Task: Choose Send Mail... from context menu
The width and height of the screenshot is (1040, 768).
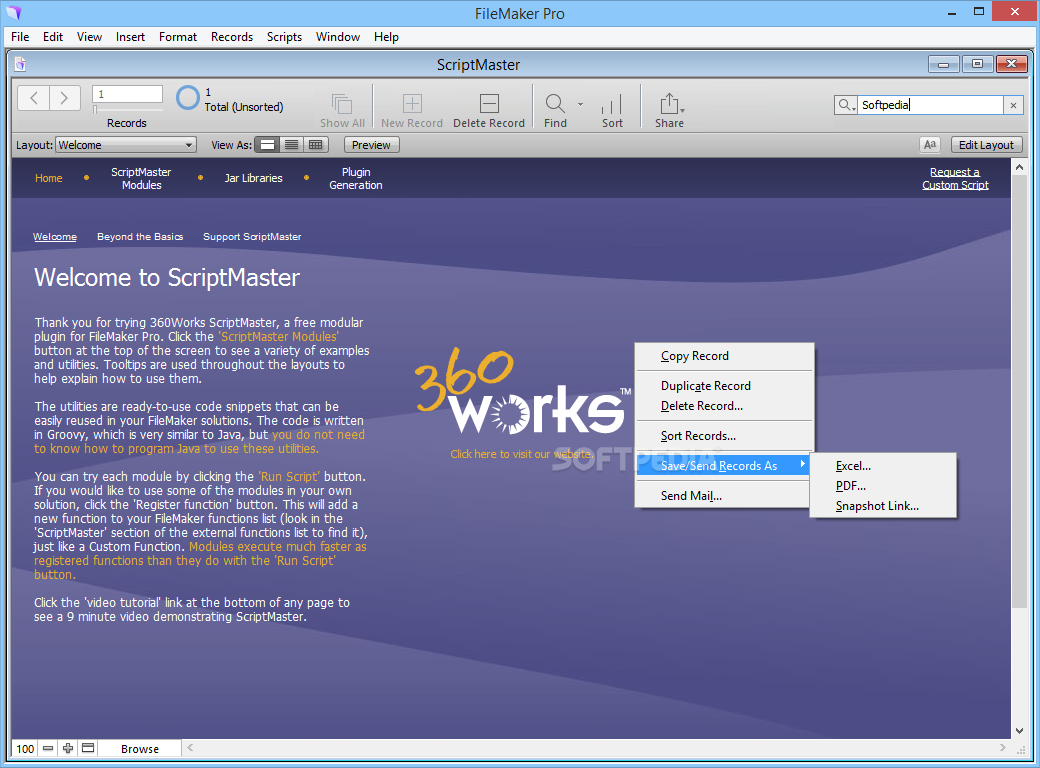Action: click(724, 495)
